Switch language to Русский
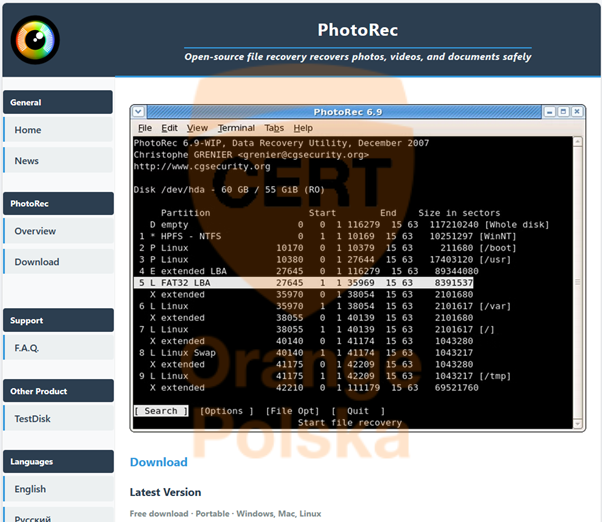 [34, 516]
